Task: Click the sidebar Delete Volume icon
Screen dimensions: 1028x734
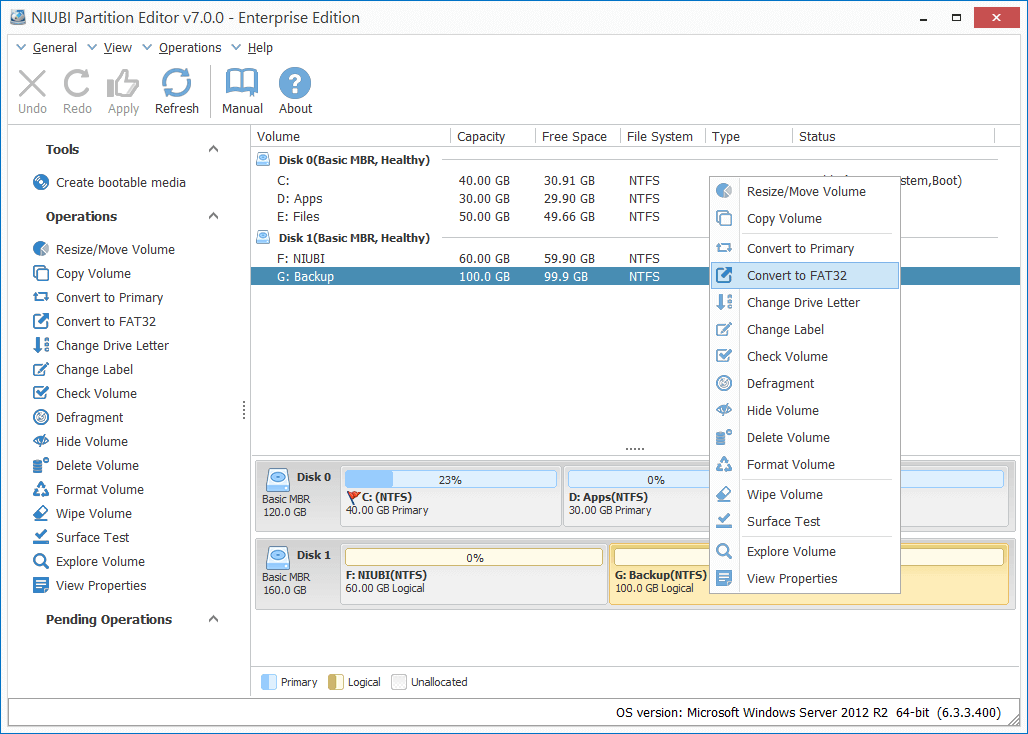Action: 41,465
